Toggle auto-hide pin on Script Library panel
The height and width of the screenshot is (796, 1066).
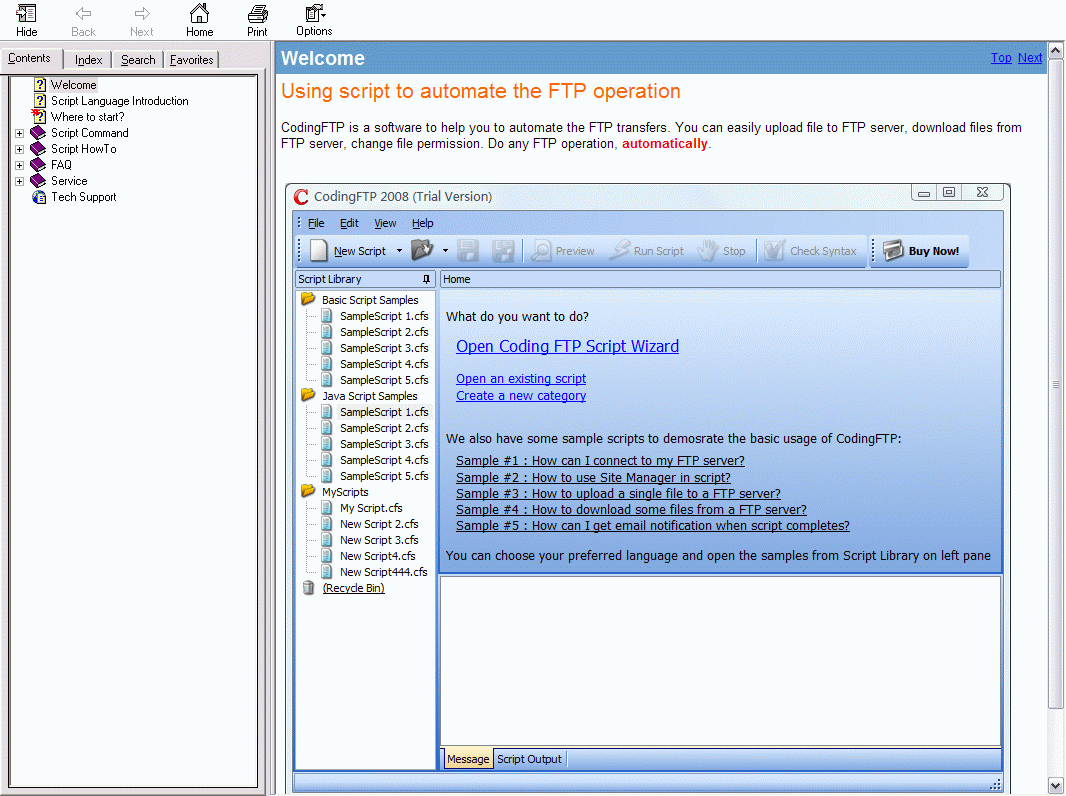(x=427, y=278)
